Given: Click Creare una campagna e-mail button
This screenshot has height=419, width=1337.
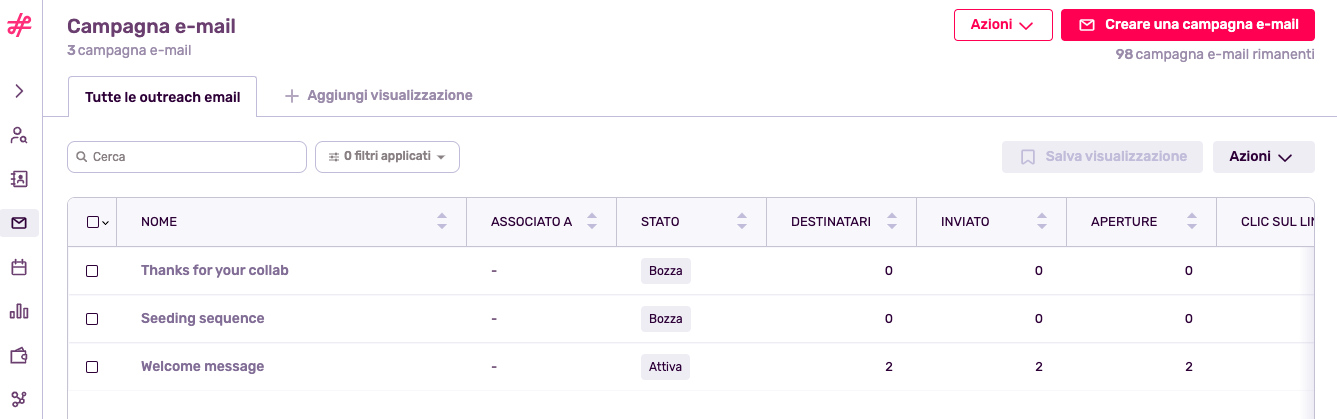Looking at the screenshot, I should click(1188, 25).
